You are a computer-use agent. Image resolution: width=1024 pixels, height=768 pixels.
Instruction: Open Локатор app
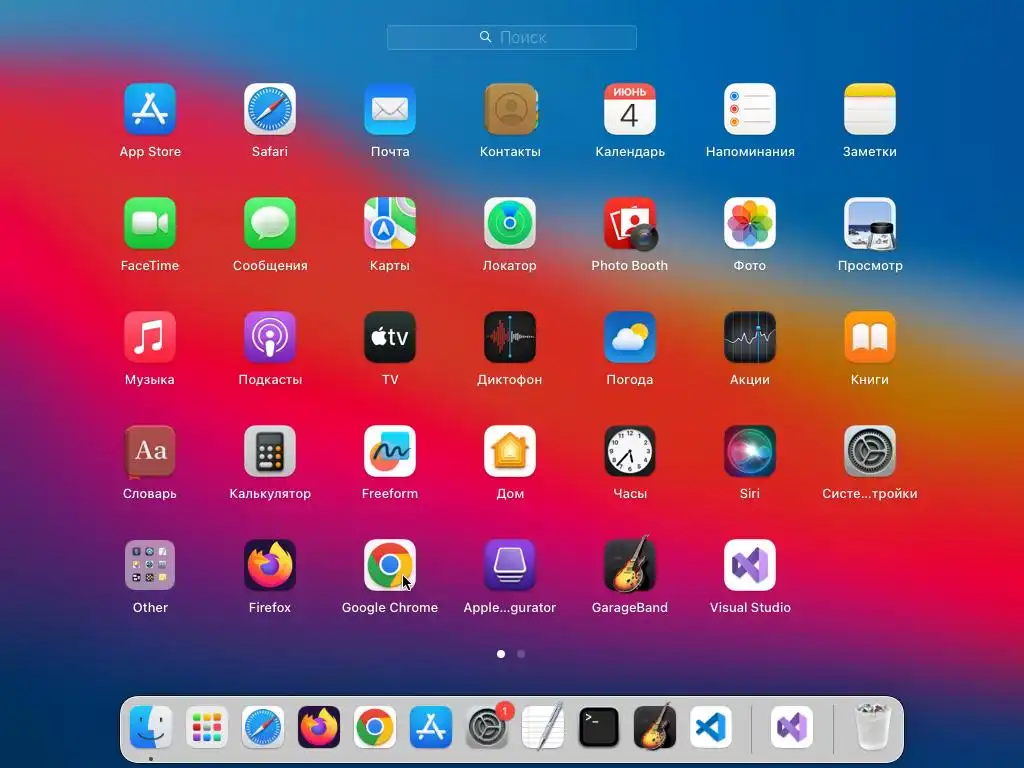point(510,223)
